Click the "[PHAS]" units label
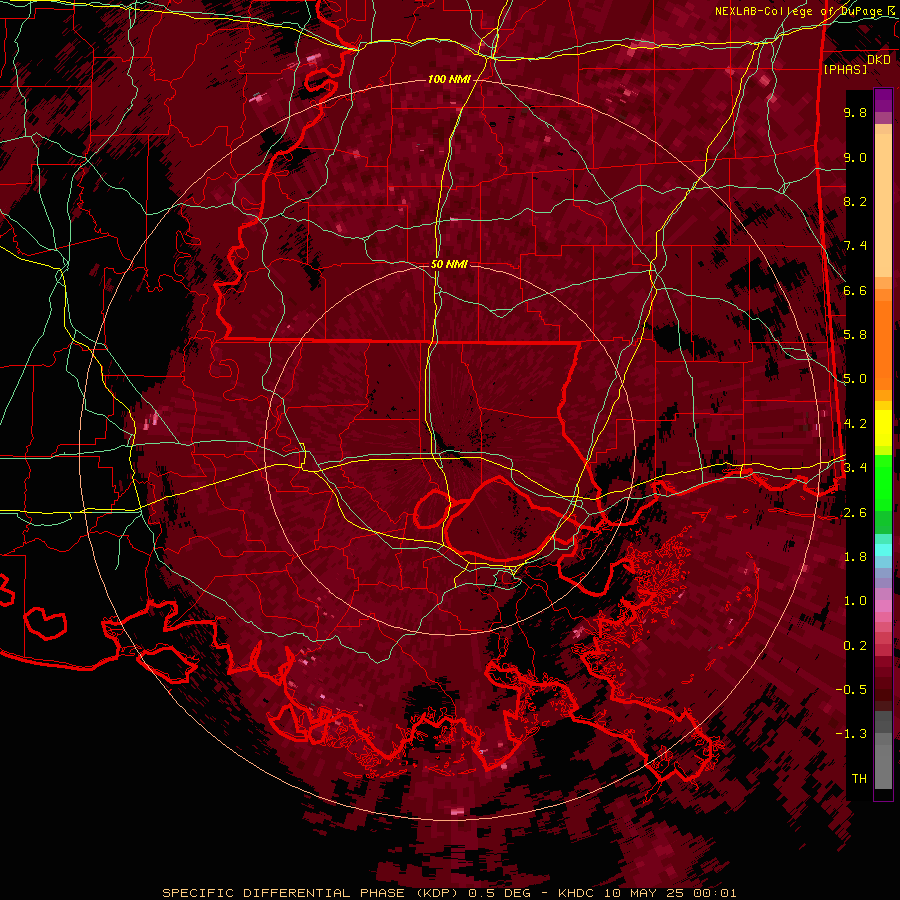The image size is (900, 900). (x=845, y=70)
